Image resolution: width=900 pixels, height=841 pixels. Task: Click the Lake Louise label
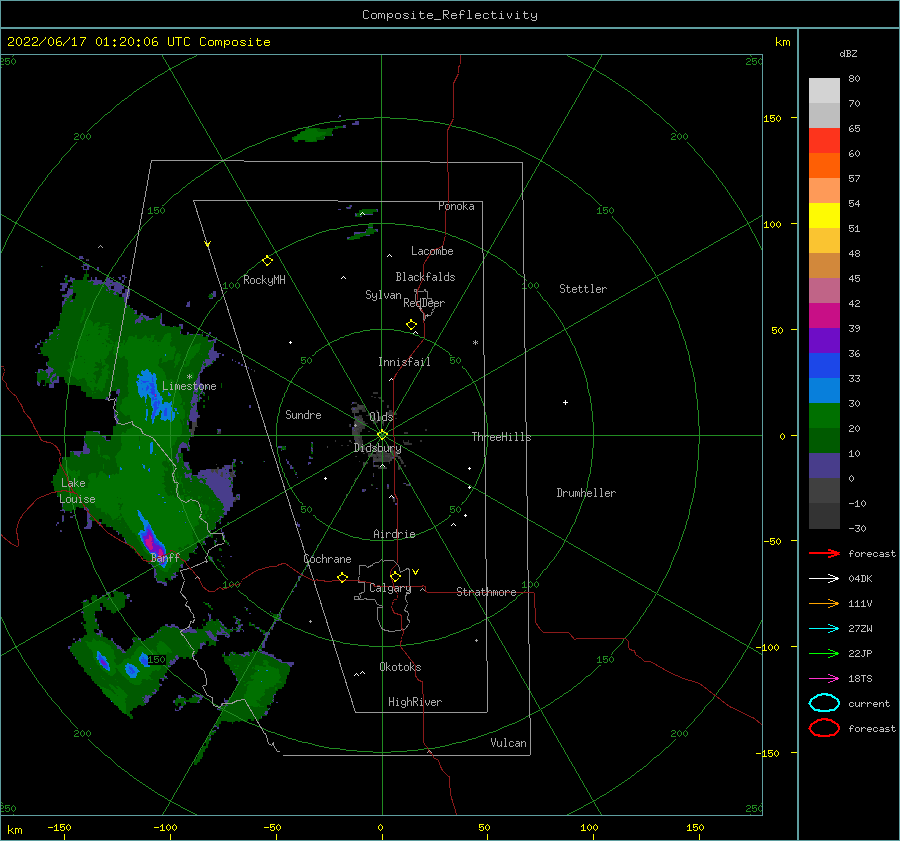point(77,491)
